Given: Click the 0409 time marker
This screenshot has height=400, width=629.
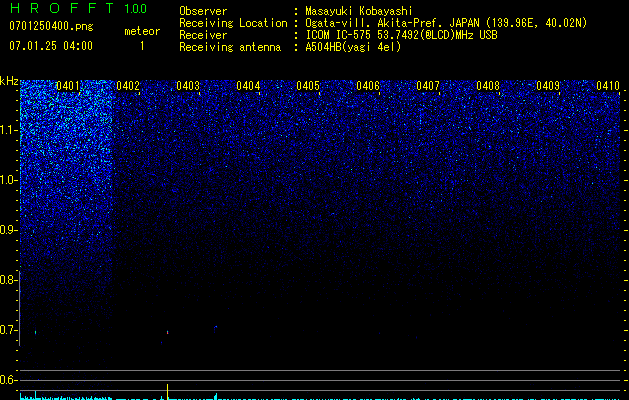Looking at the screenshot, I should [x=548, y=86].
